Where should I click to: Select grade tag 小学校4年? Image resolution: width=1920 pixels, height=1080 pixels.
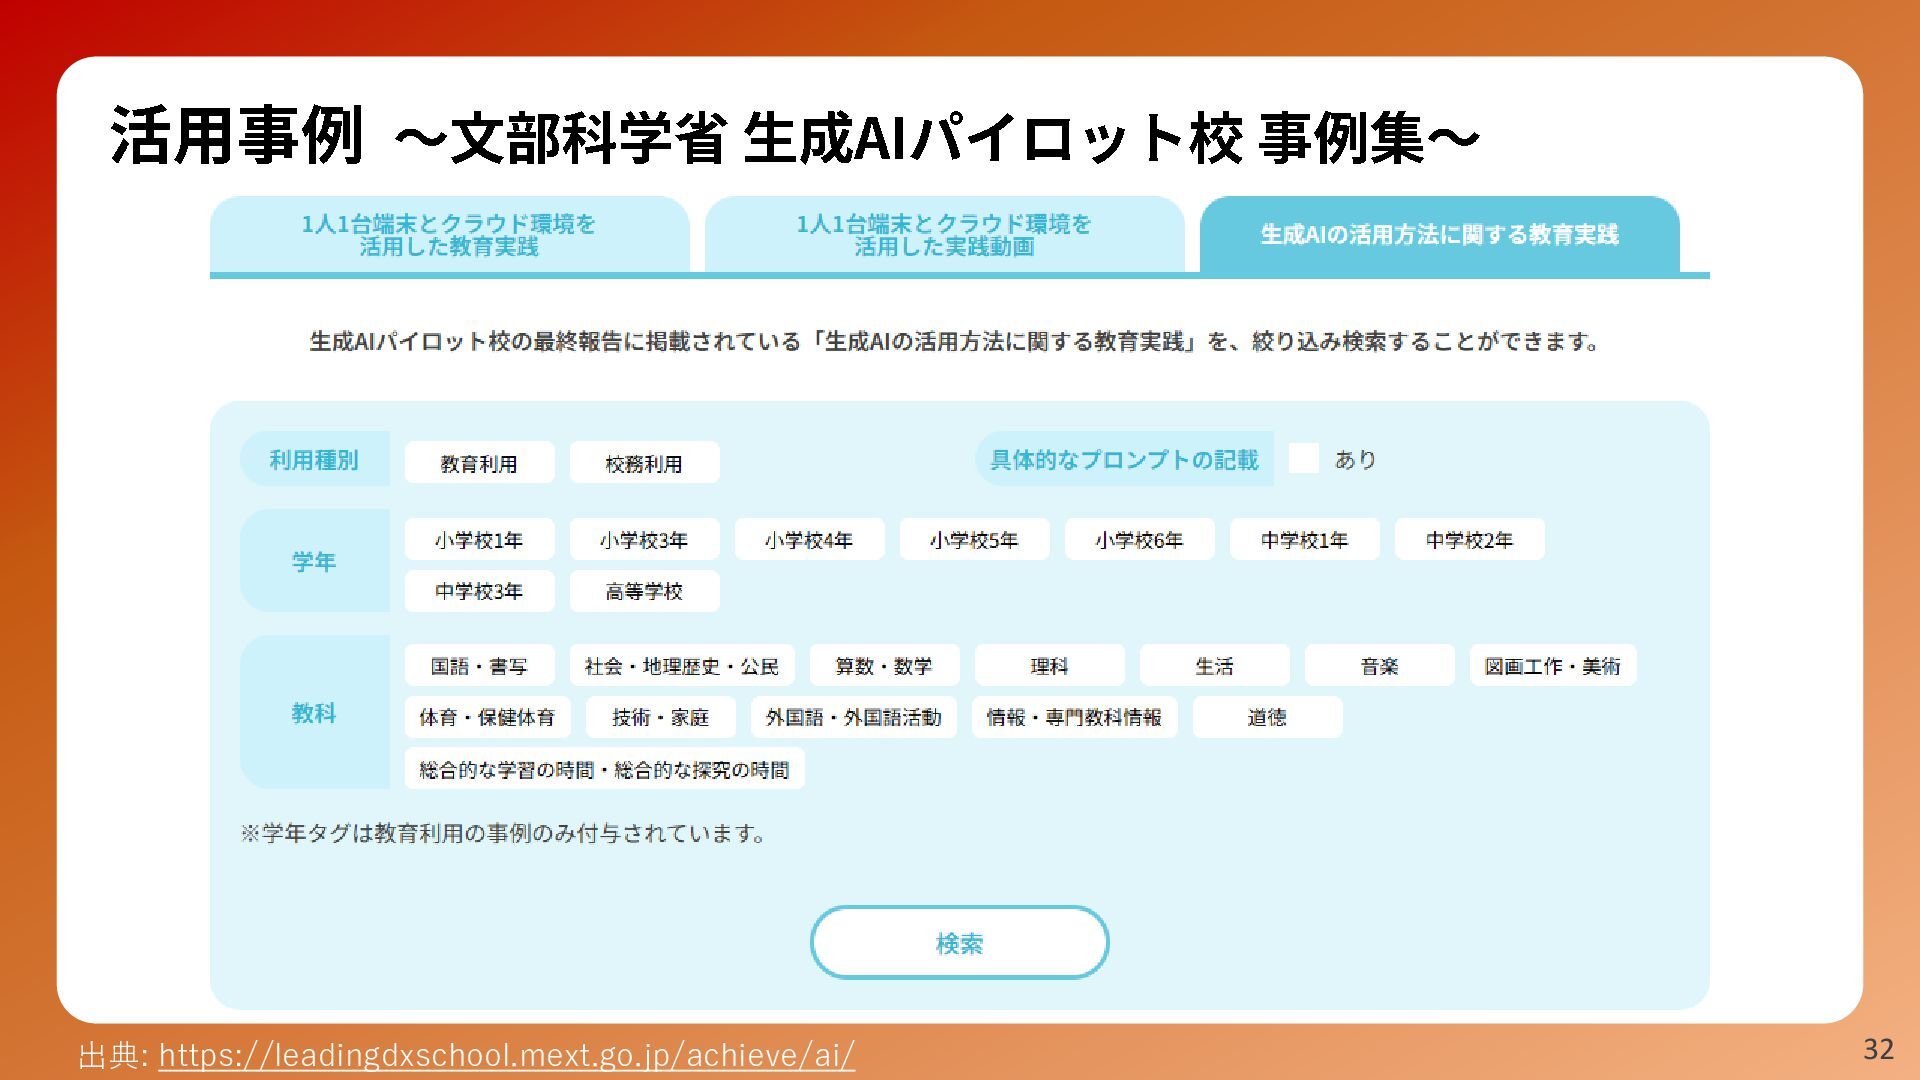[x=809, y=540]
